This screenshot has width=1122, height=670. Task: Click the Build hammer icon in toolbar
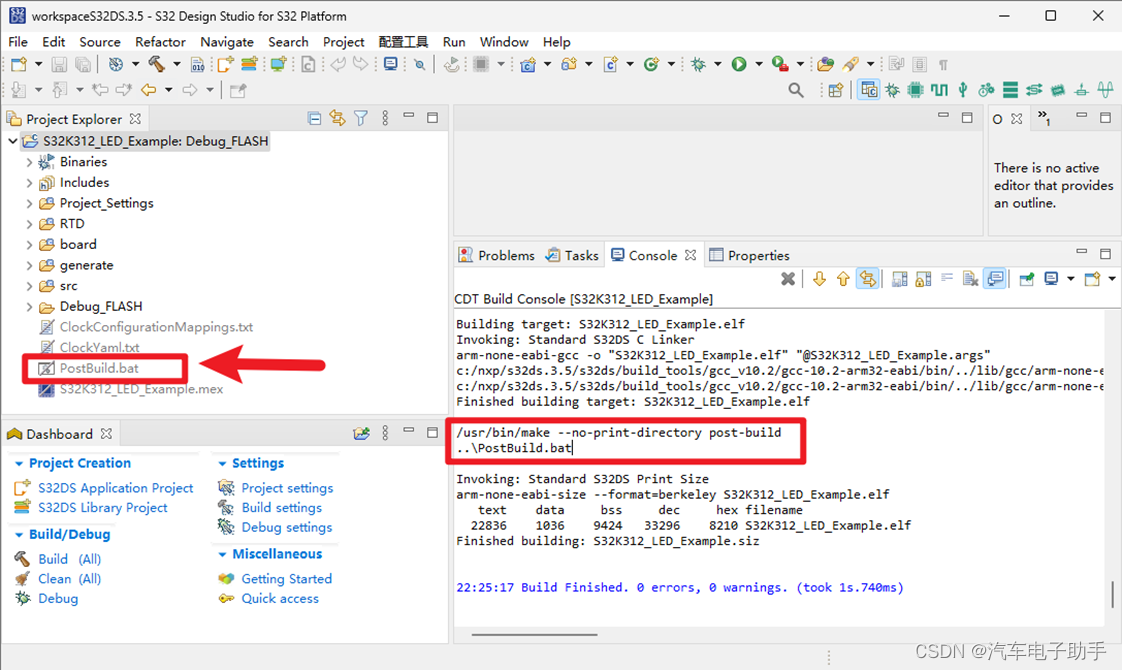(156, 64)
